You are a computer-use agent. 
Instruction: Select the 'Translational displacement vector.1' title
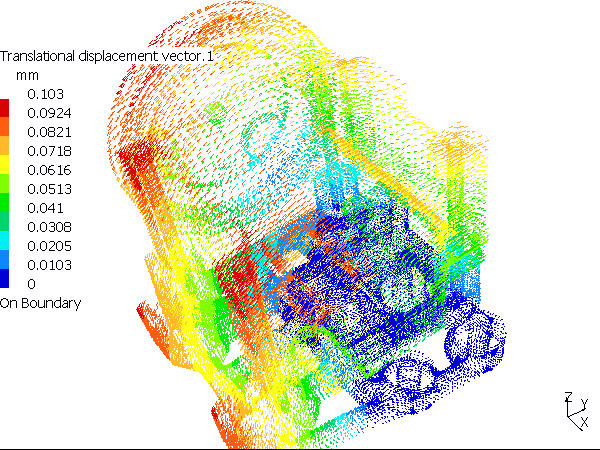point(106,56)
